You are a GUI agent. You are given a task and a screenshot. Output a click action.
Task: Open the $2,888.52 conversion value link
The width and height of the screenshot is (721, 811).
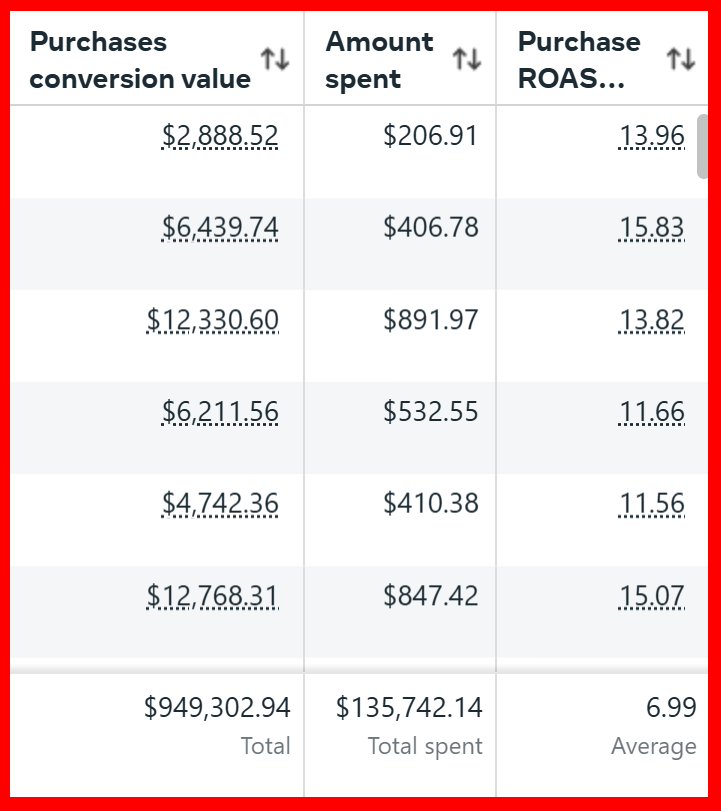click(220, 136)
